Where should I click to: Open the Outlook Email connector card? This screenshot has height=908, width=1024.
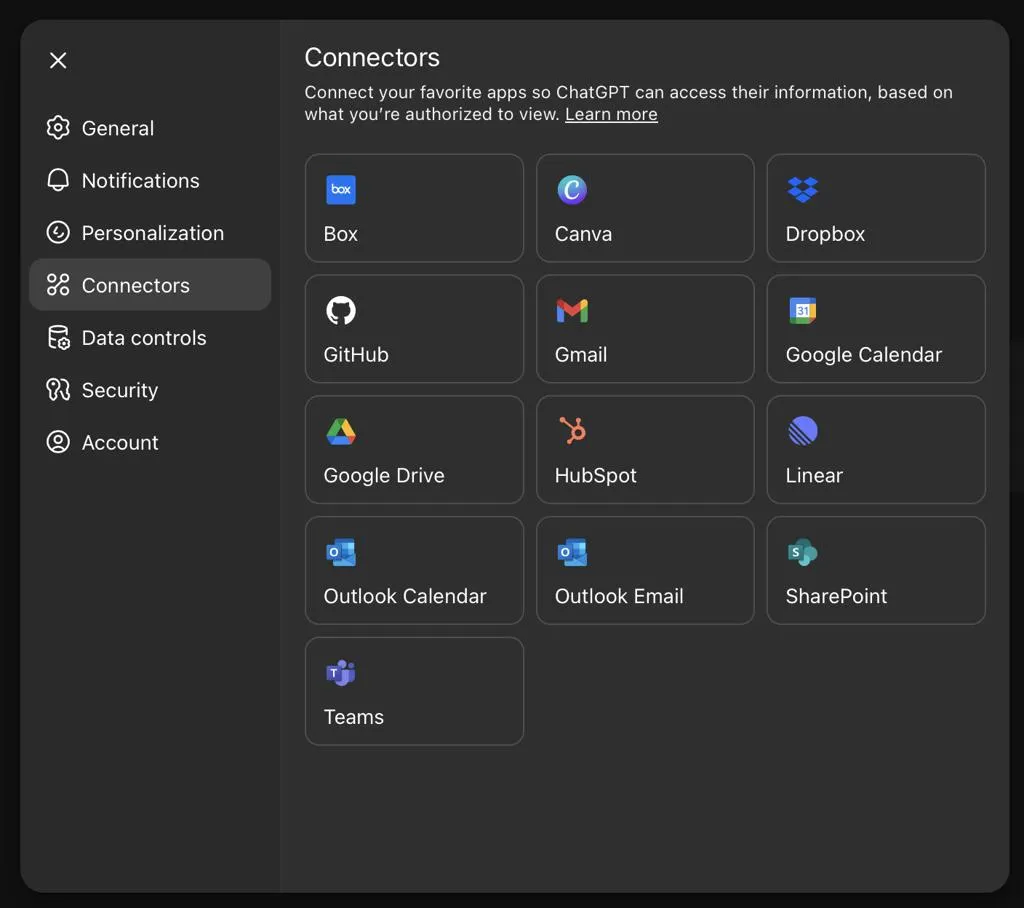pyautogui.click(x=645, y=570)
